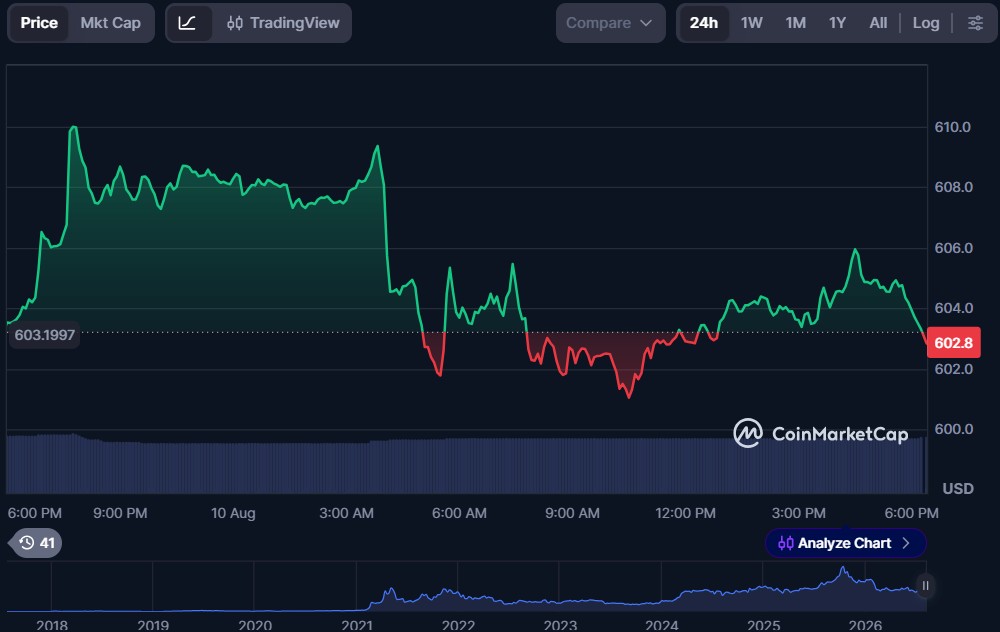Image resolution: width=1000 pixels, height=632 pixels.
Task: Open the TradingView chart mode
Action: (283, 23)
